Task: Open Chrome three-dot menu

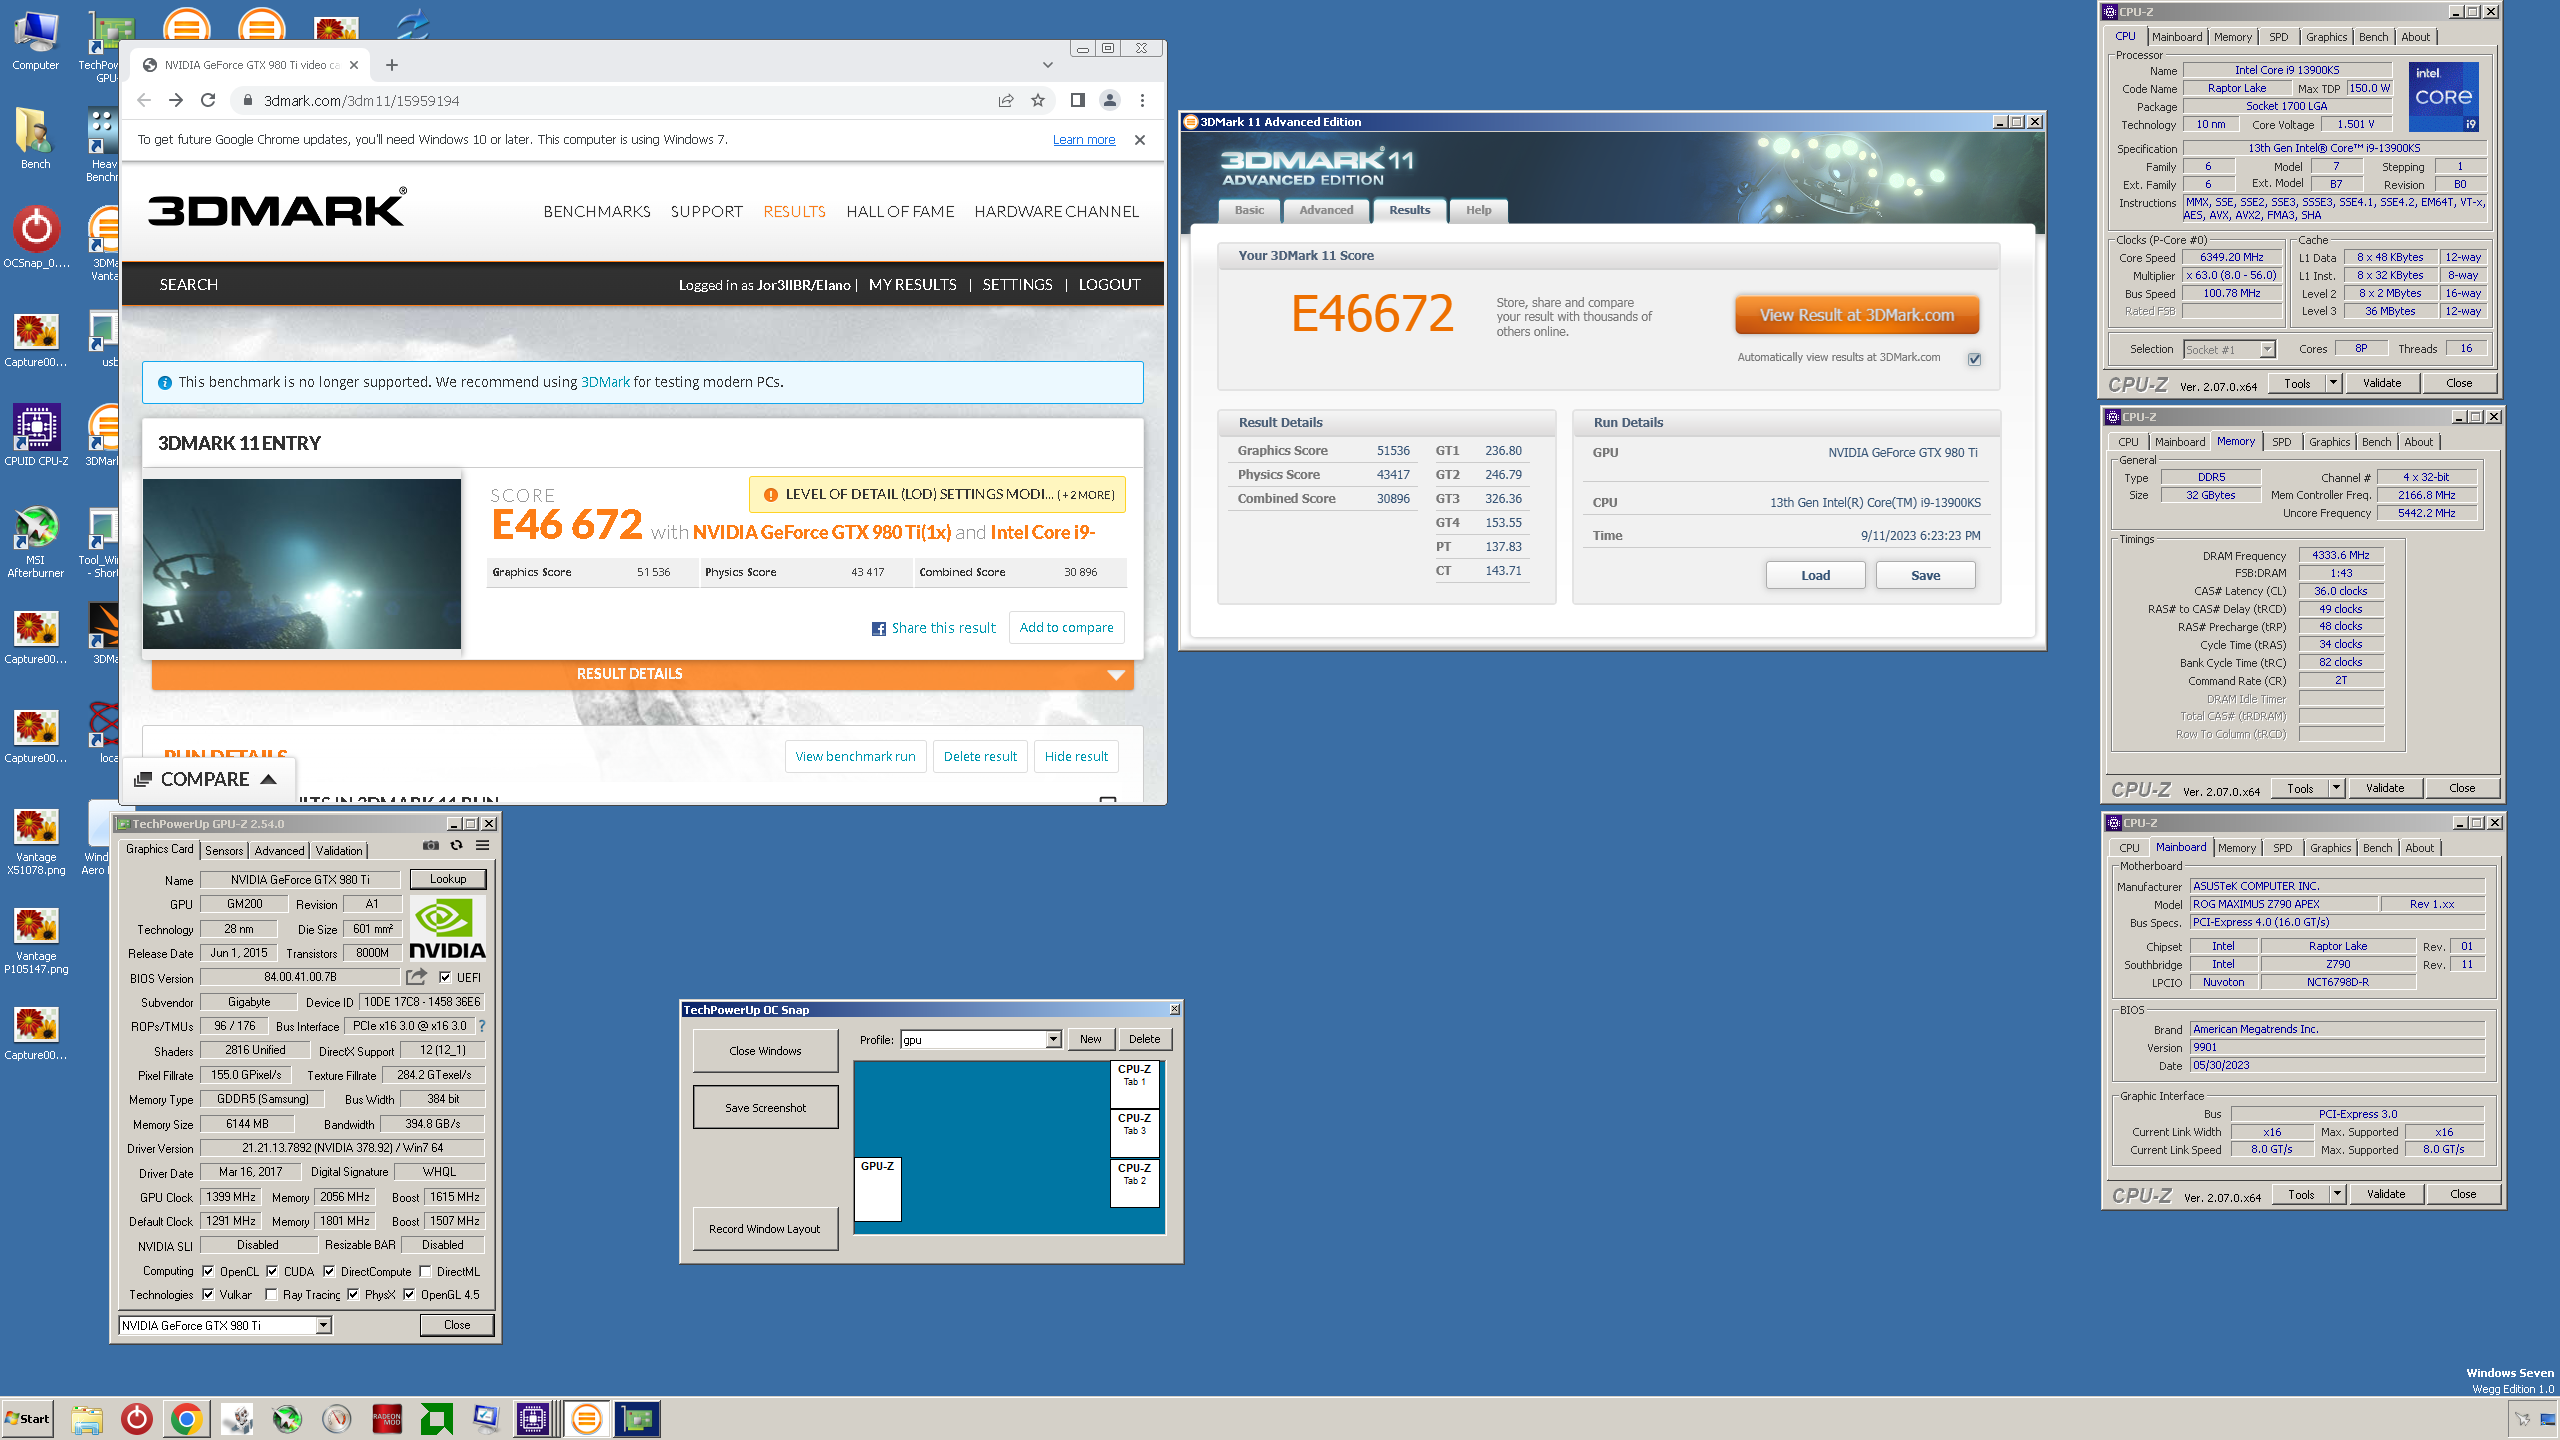Action: 1142,100
